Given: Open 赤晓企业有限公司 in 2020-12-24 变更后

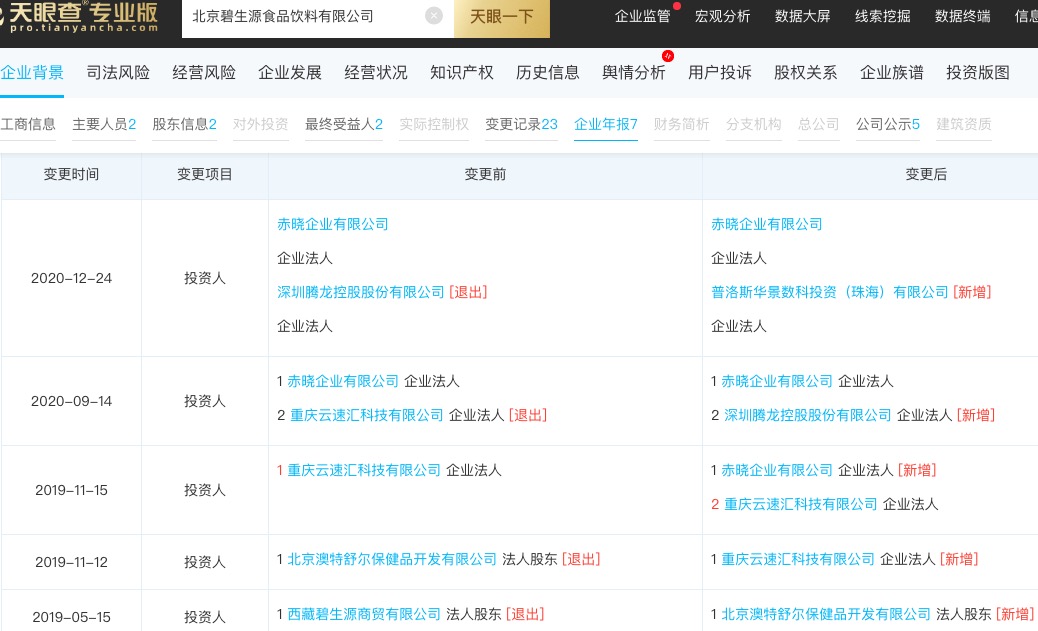Looking at the screenshot, I should [x=767, y=224].
